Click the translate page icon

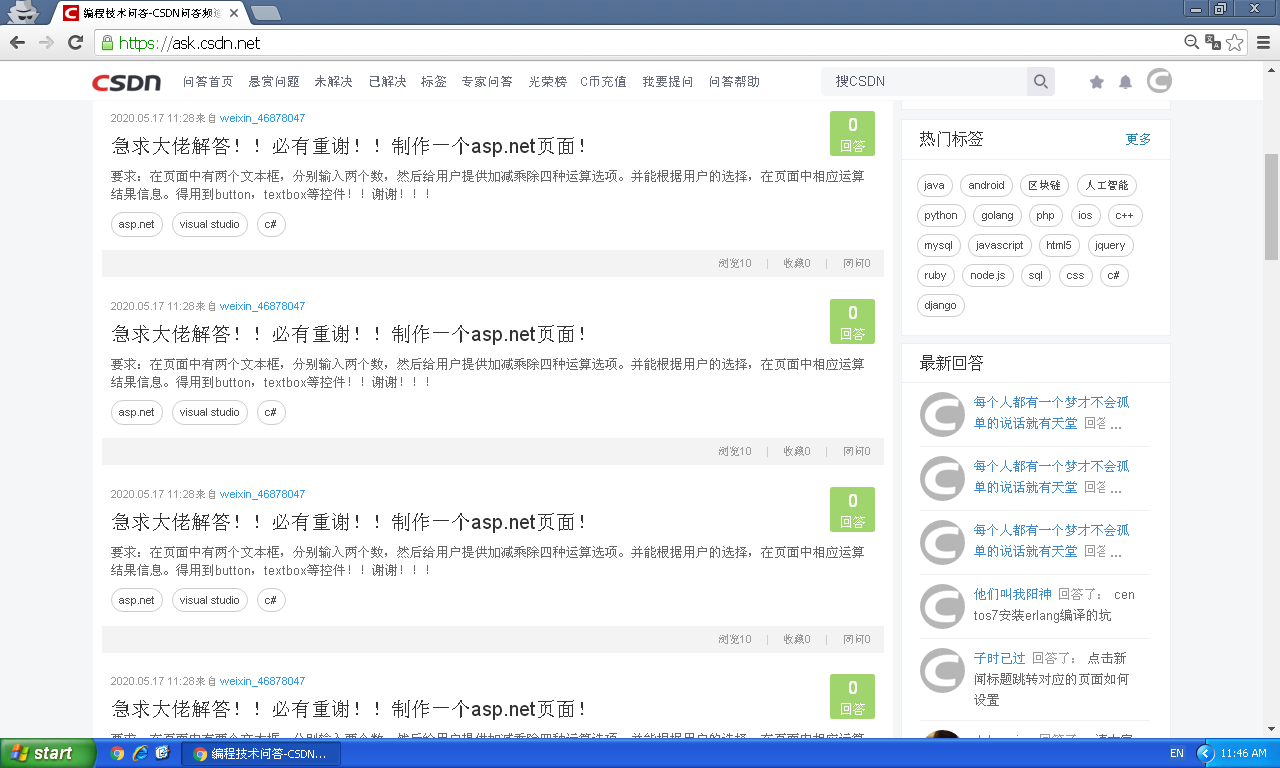[1213, 42]
